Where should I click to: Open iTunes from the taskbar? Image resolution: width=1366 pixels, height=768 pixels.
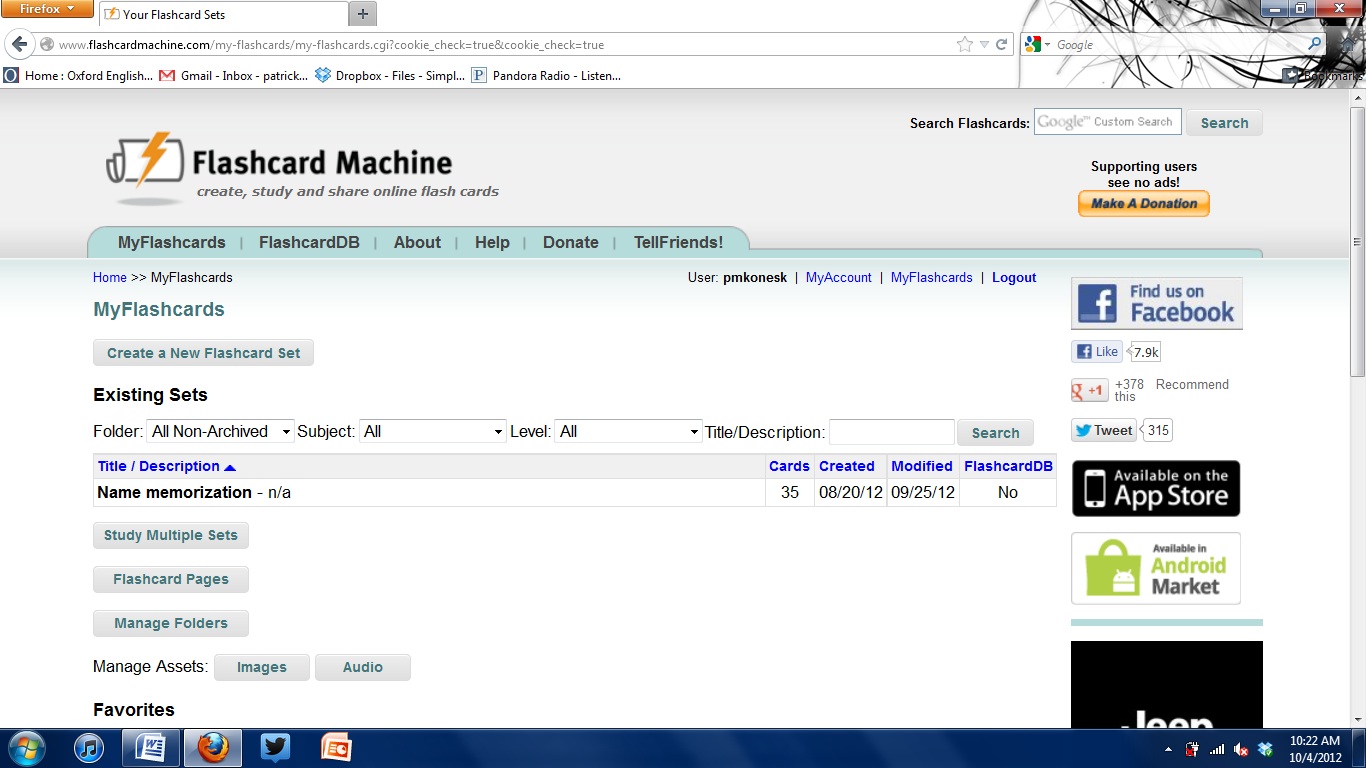(89, 748)
